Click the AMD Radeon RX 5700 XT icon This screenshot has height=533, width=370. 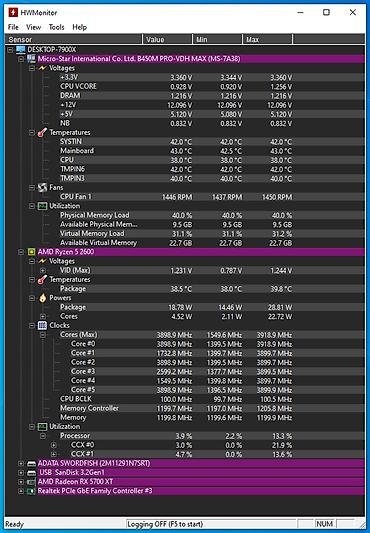point(31,482)
